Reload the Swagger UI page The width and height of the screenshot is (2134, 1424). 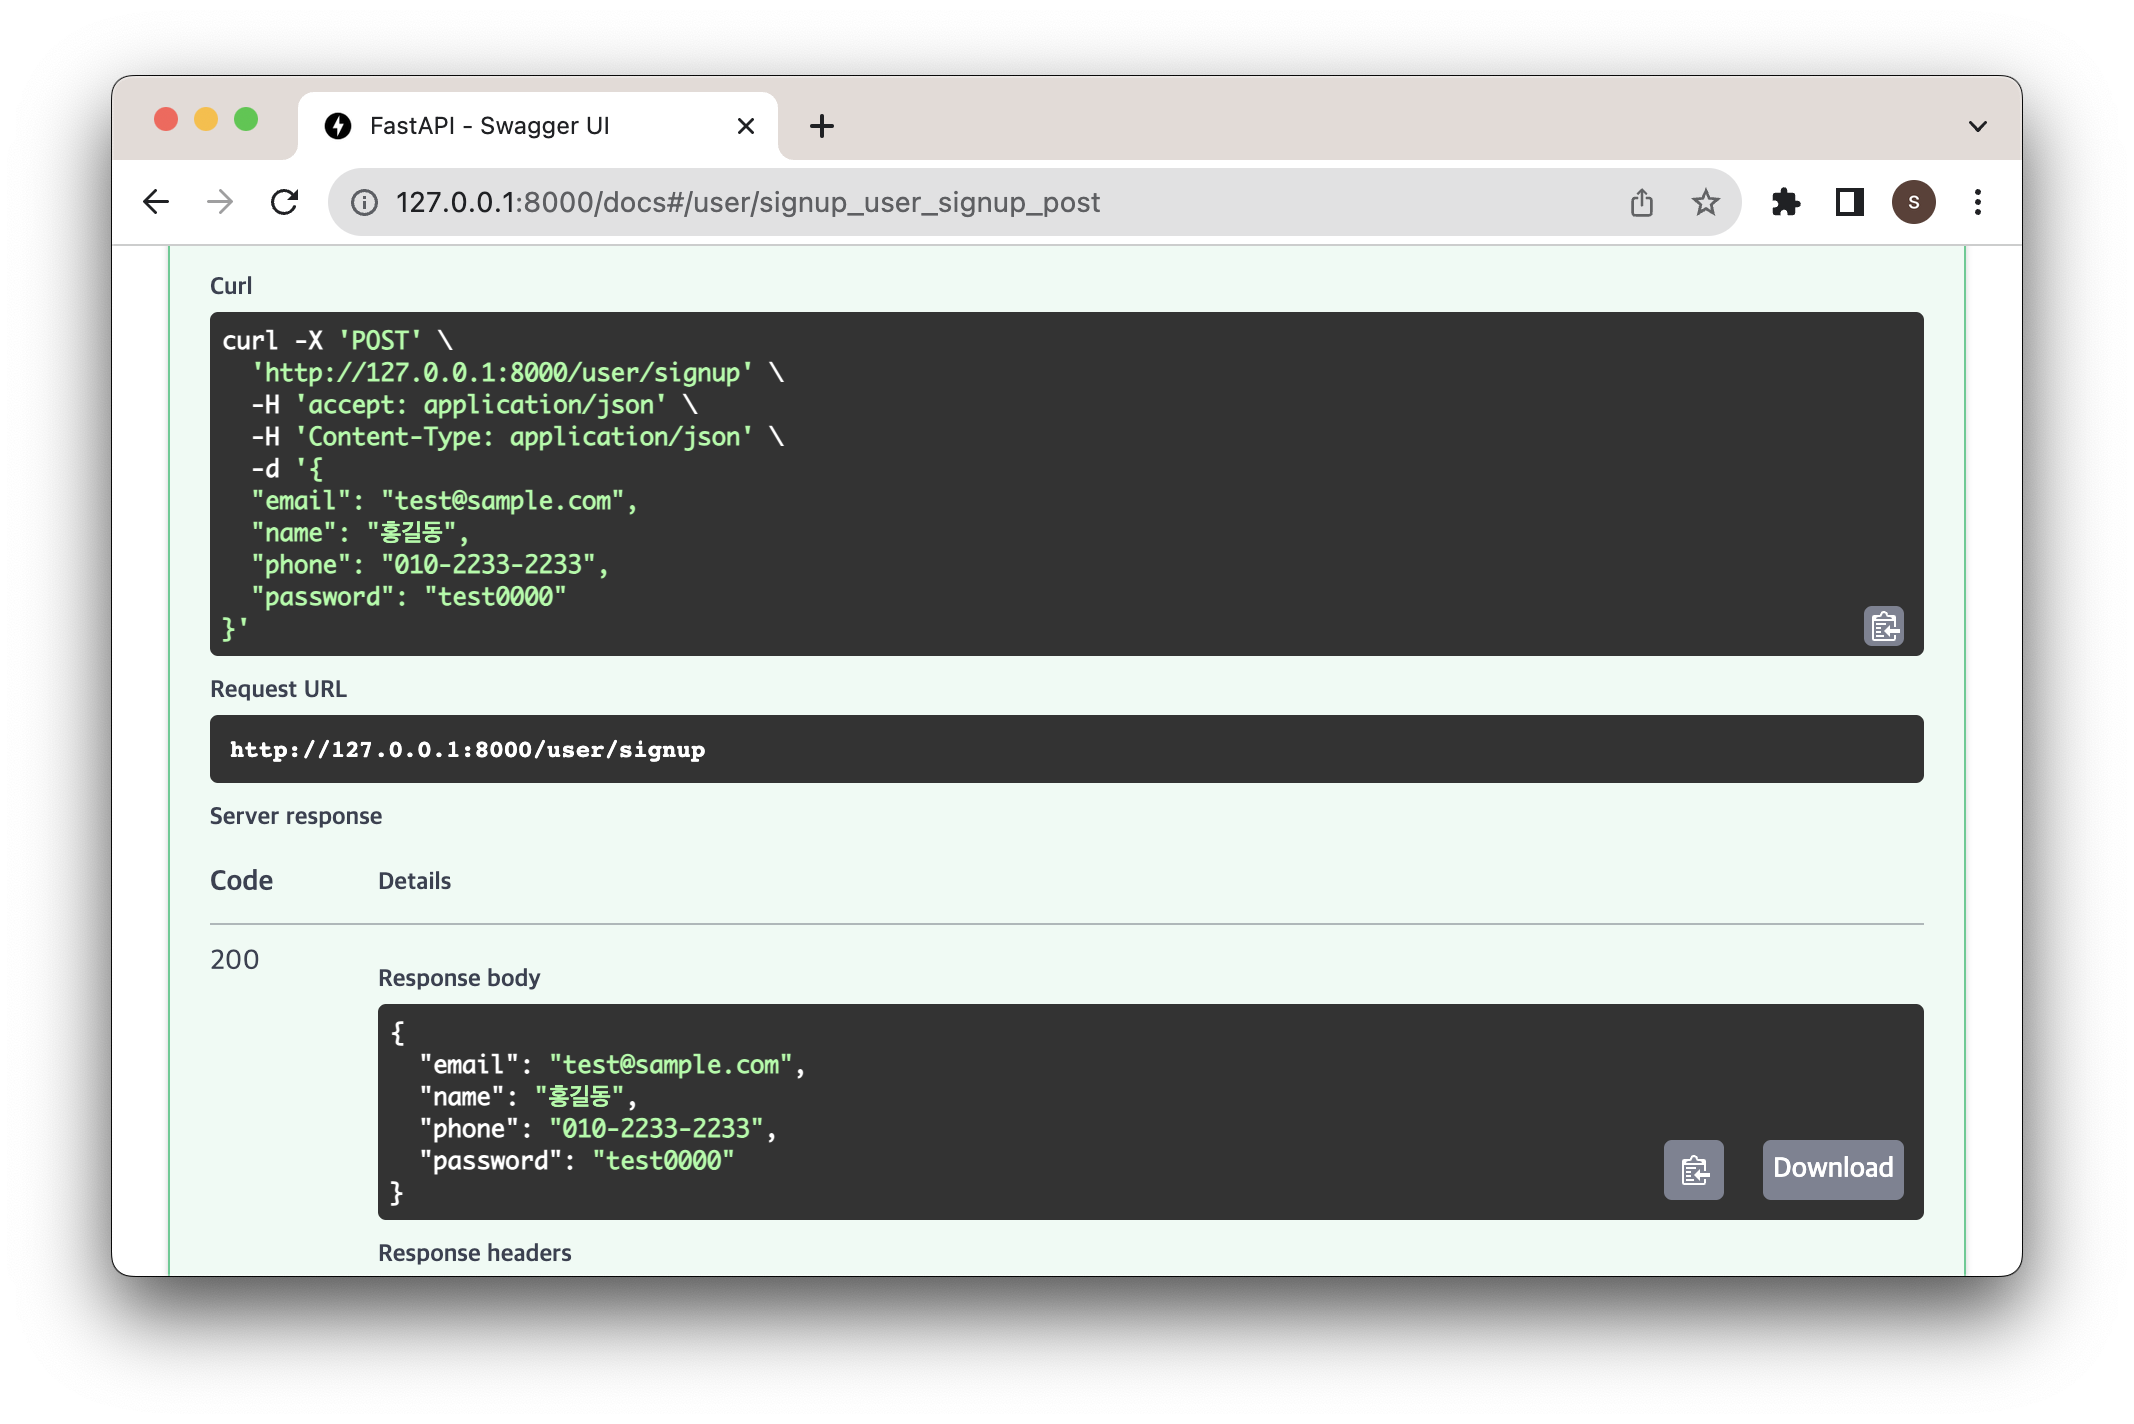coord(285,203)
